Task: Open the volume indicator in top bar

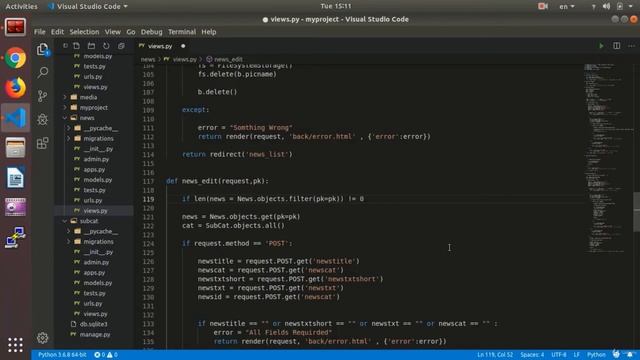Action: pyautogui.click(x=607, y=6)
